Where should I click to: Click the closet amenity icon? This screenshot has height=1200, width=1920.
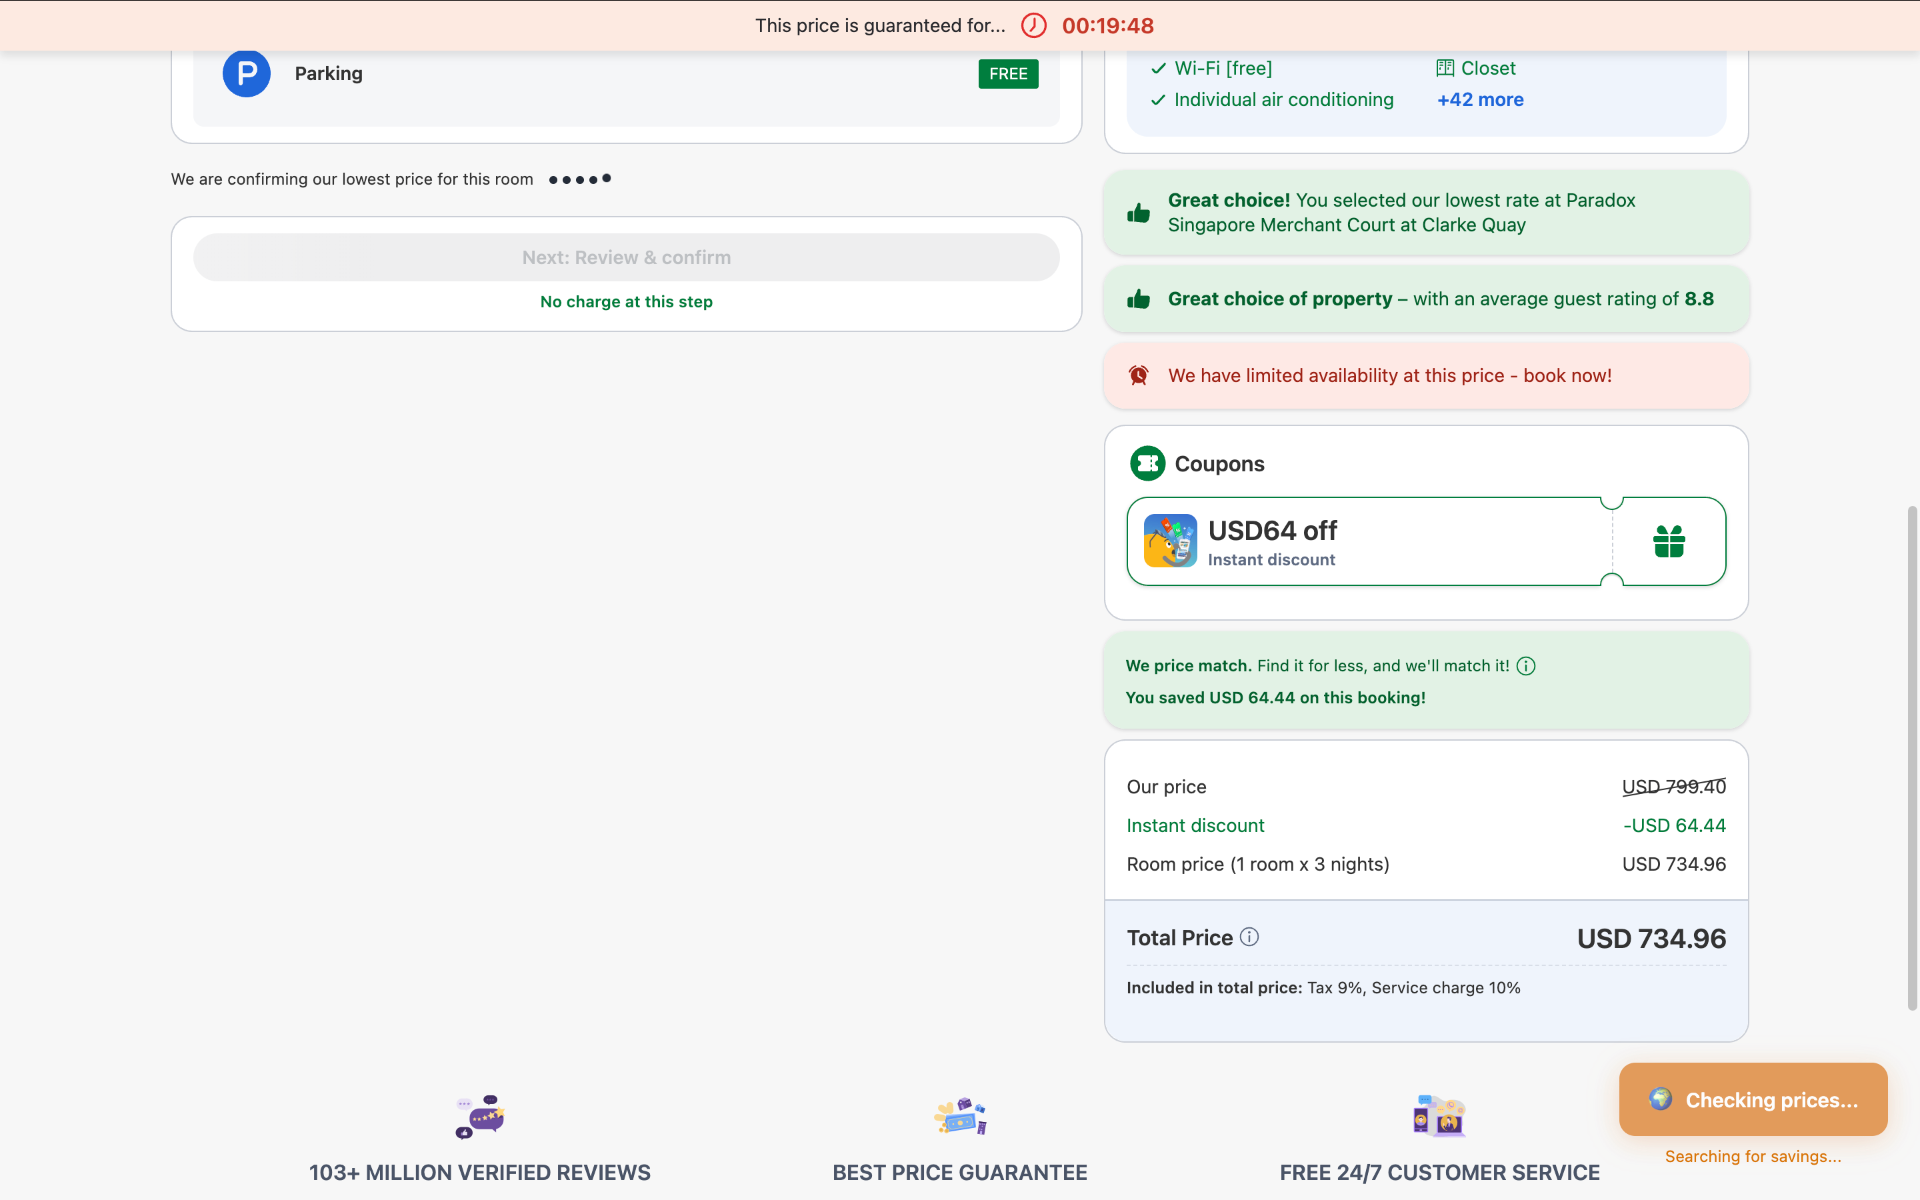[1445, 68]
